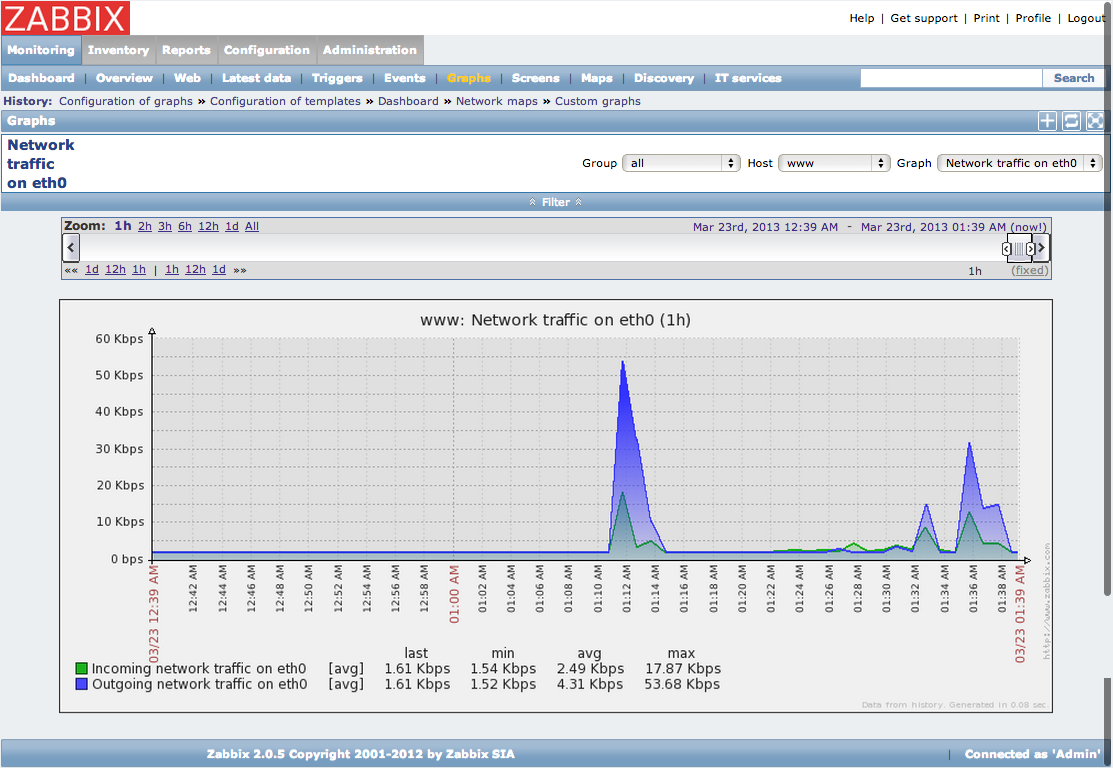Click the left resize handle on the time scrollbar
This screenshot has height=768, width=1113.
1006,248
